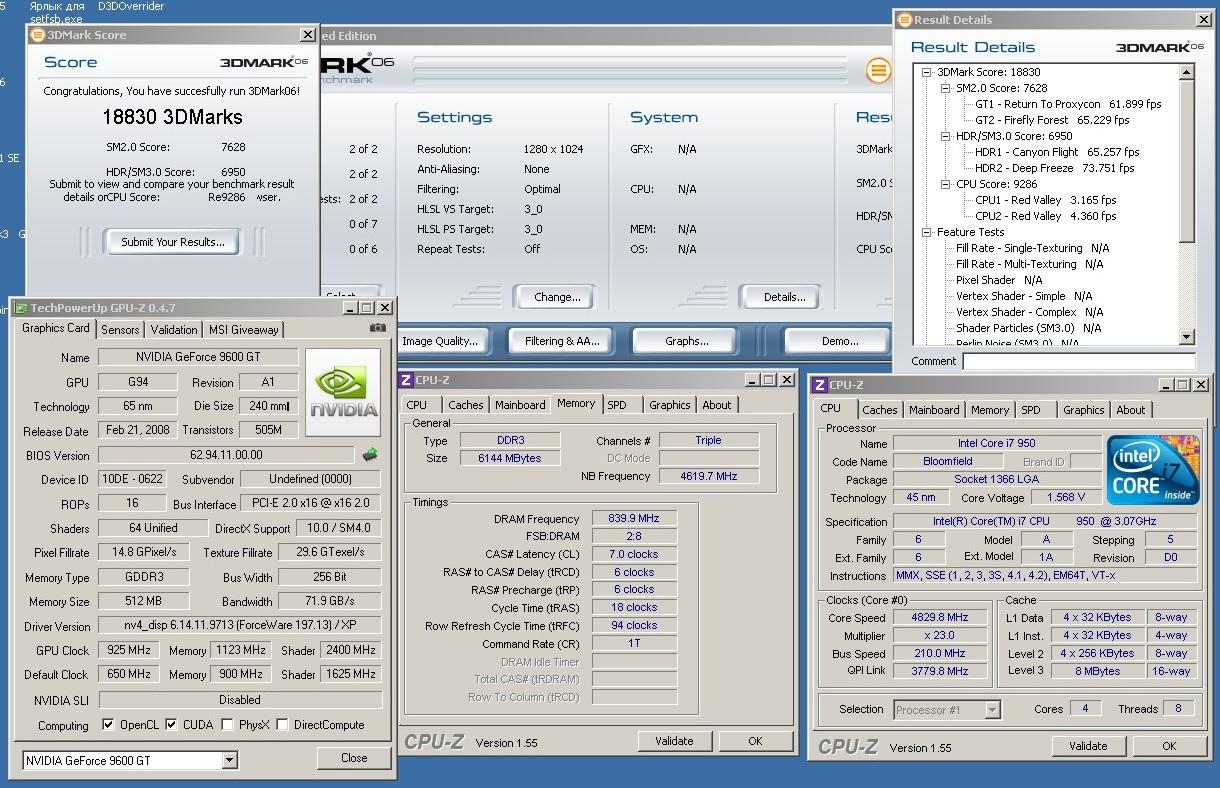This screenshot has height=788, width=1220.
Task: Select CPU1 - Red Valley result row
Action: point(1045,200)
